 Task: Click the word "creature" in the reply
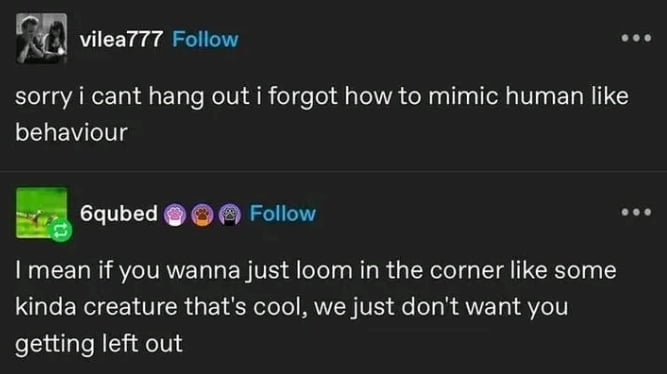[130, 307]
